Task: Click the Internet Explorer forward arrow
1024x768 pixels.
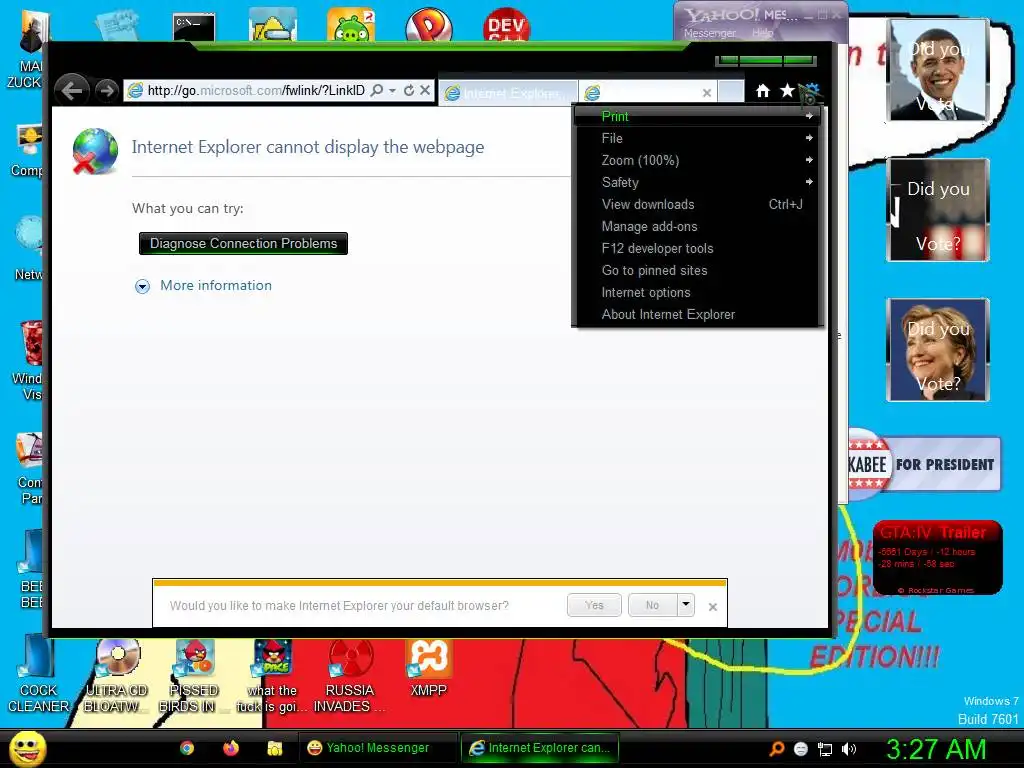Action: coord(106,91)
